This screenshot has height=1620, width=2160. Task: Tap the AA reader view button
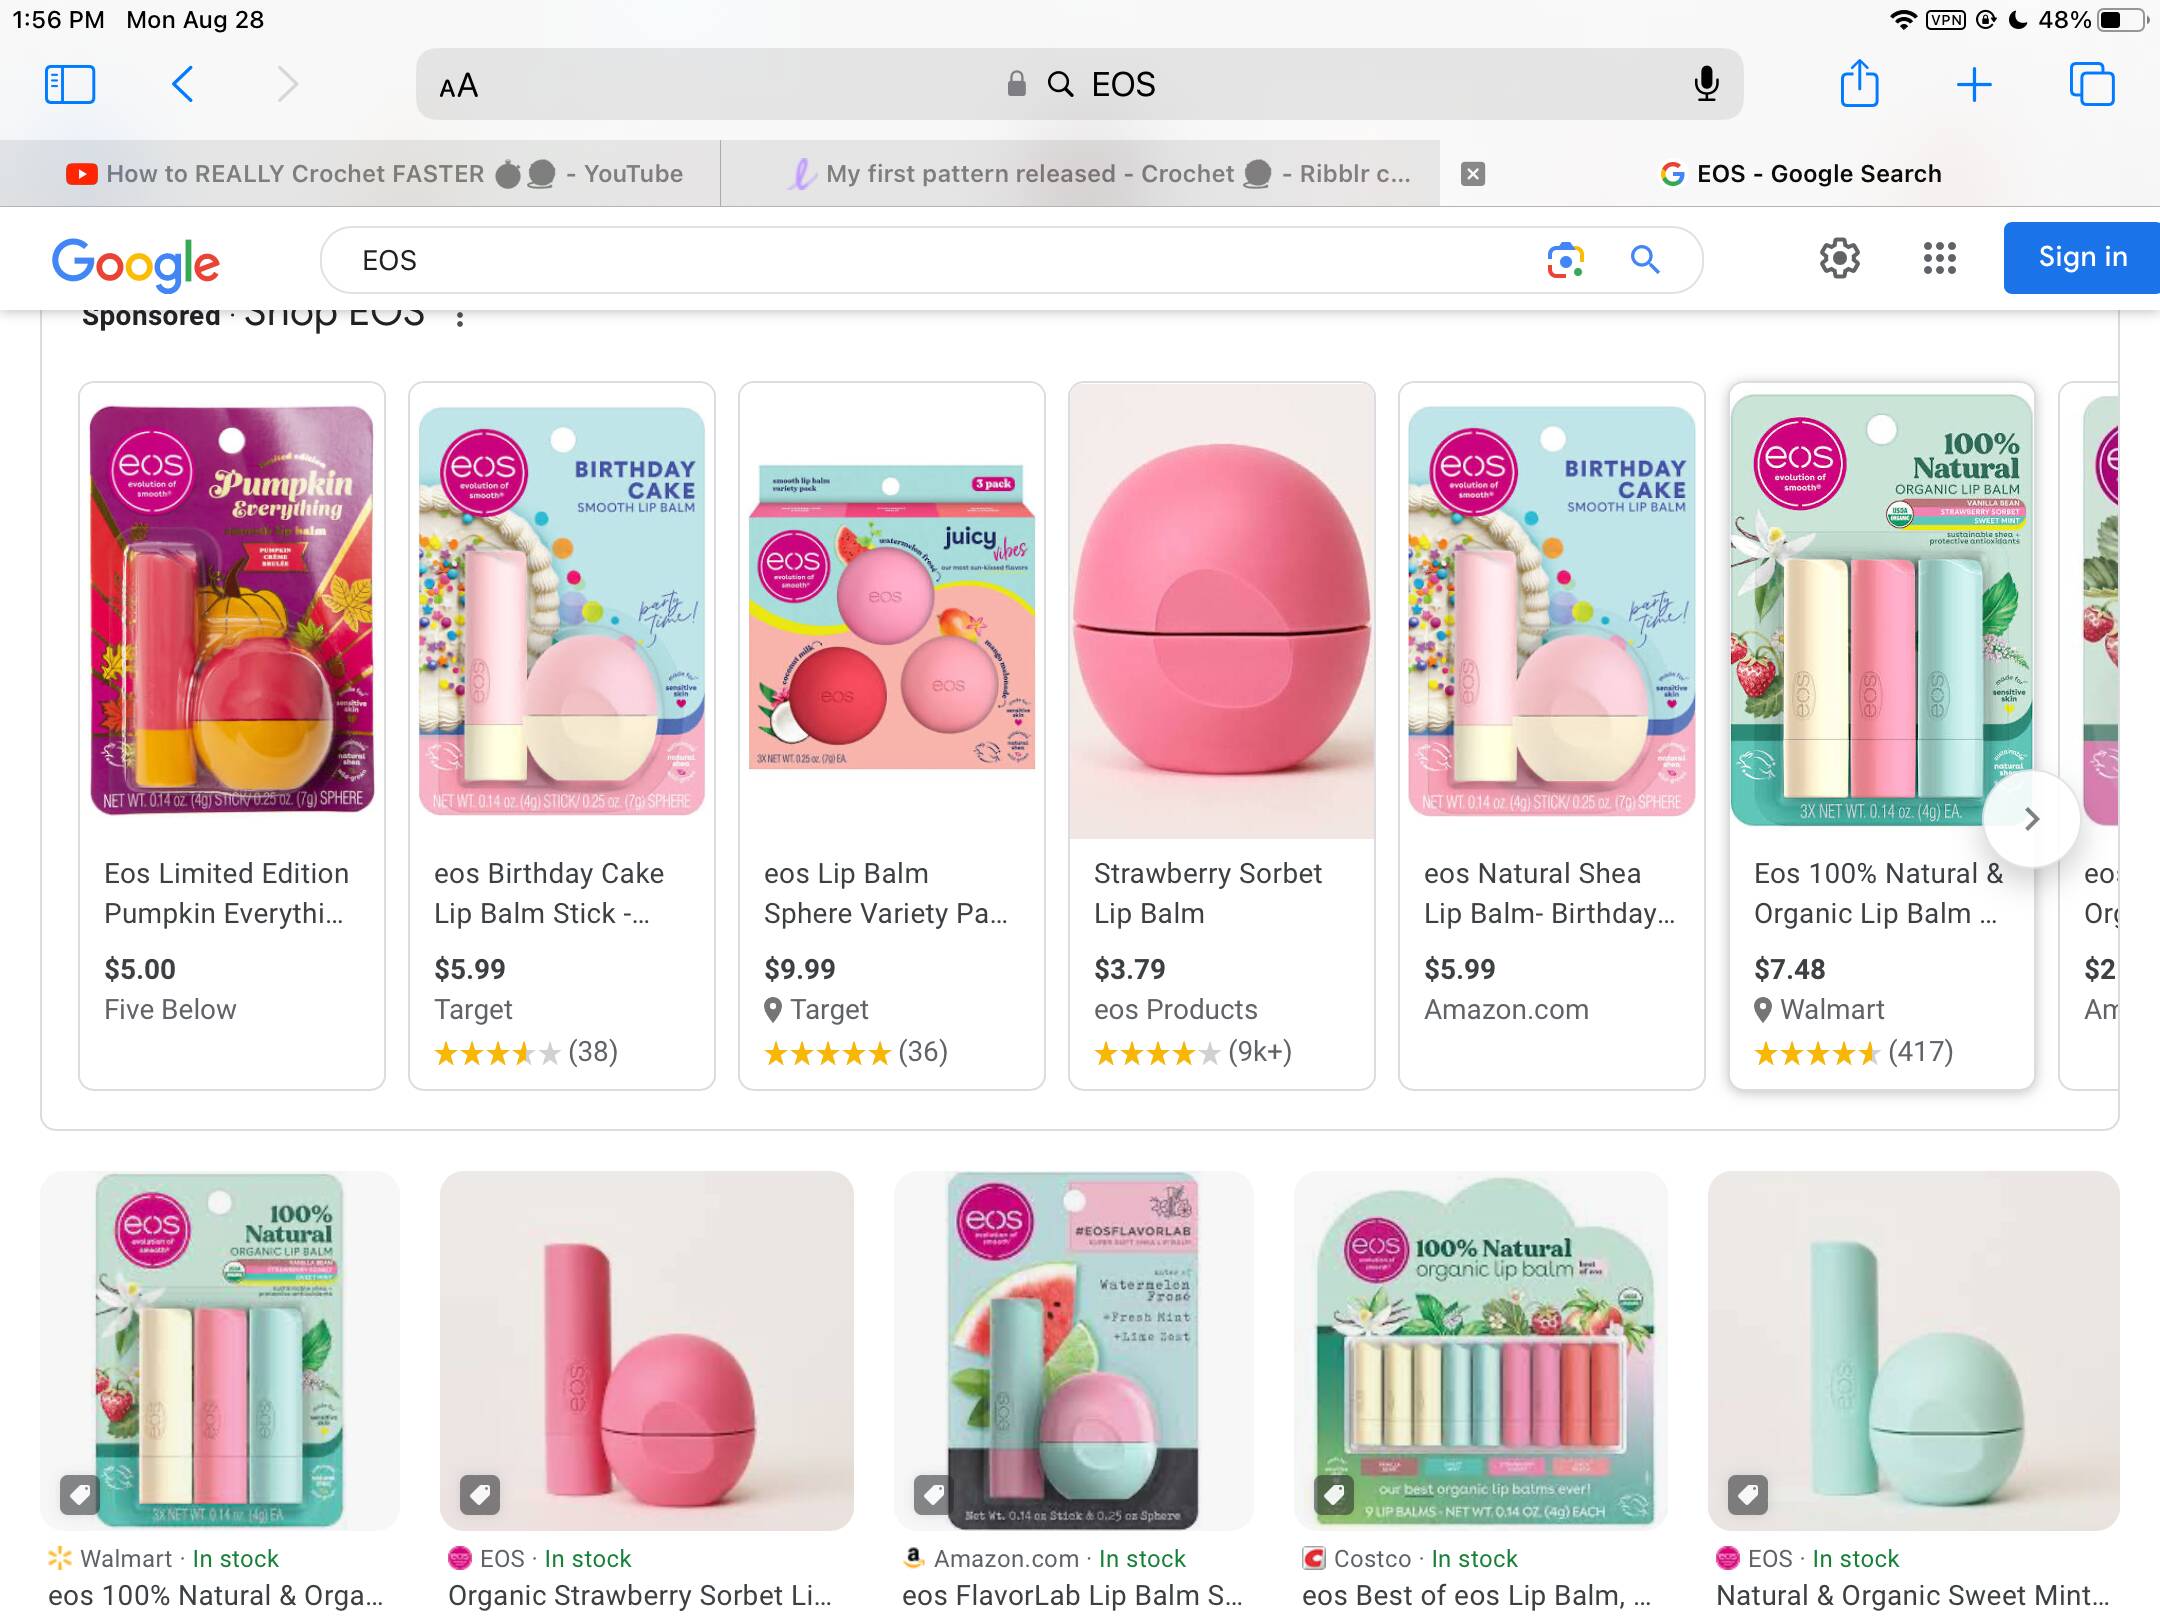click(x=459, y=87)
